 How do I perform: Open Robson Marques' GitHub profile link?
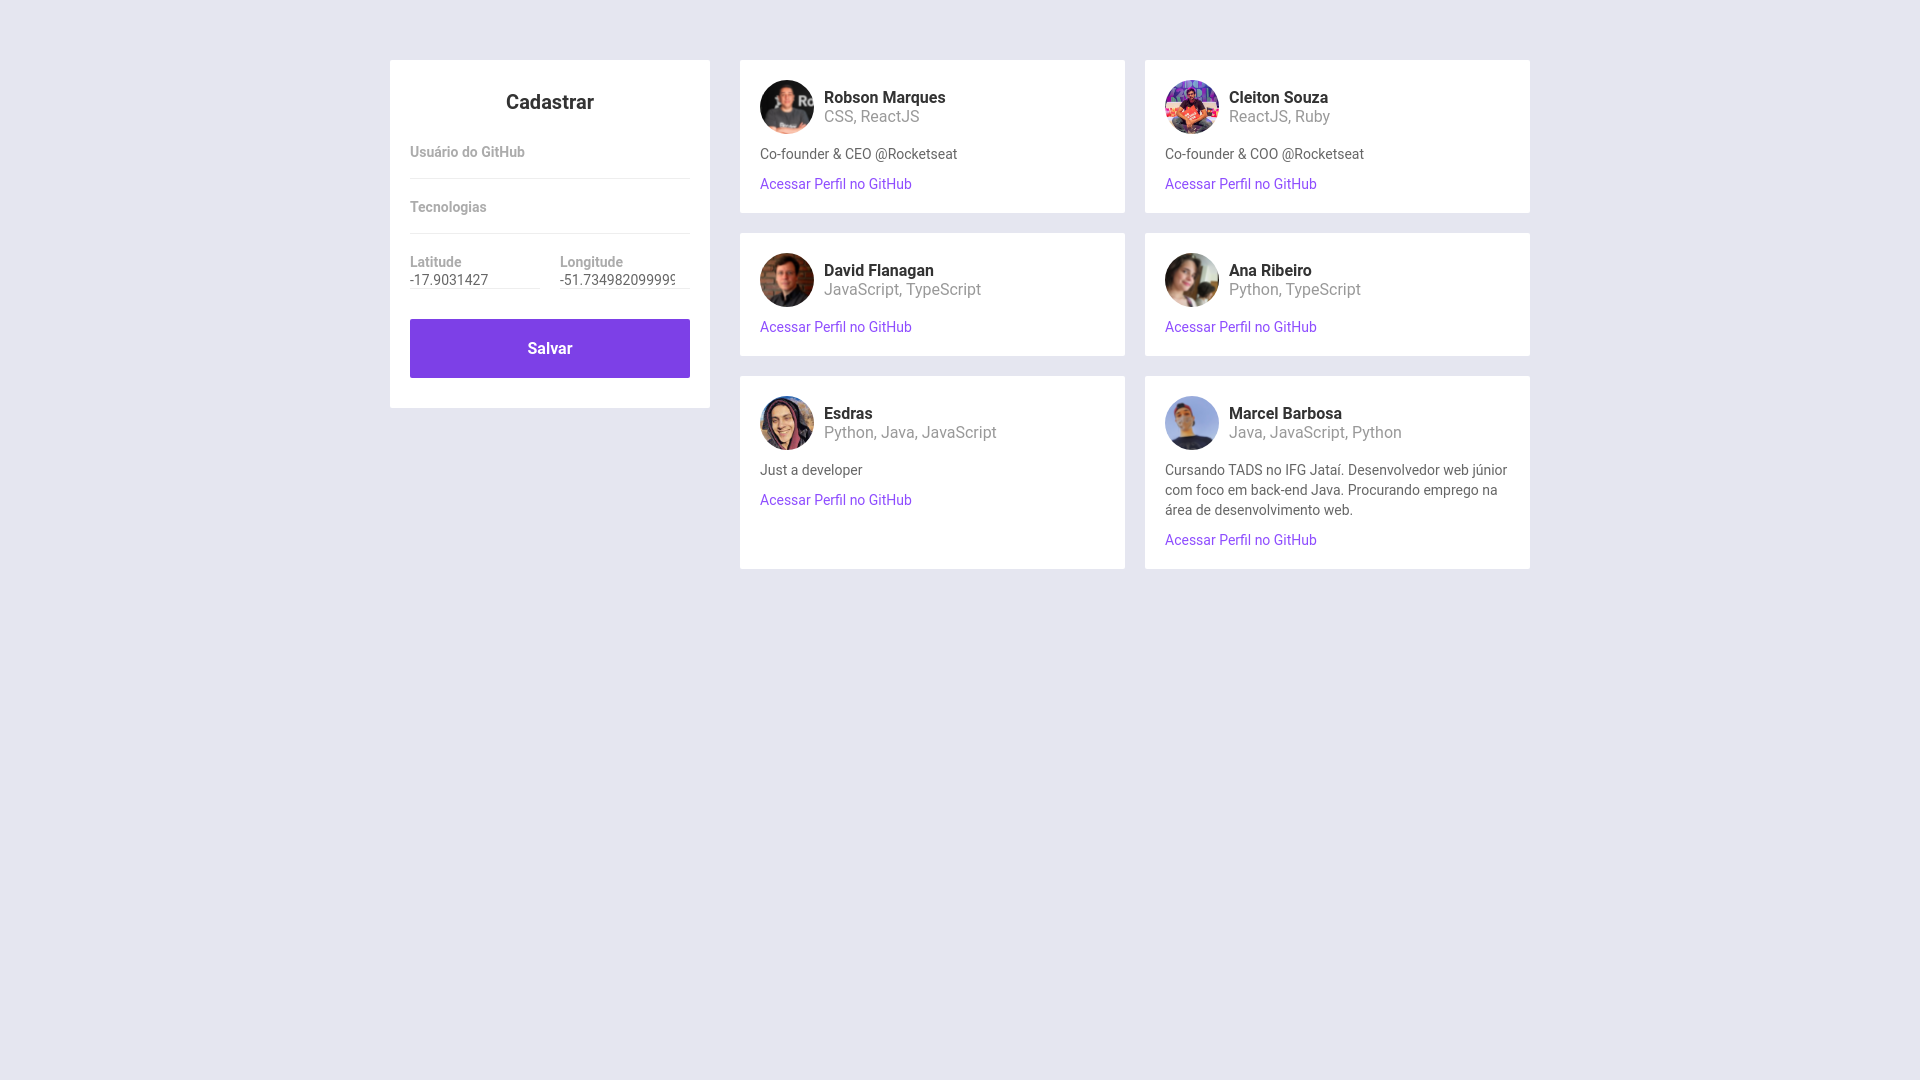836,184
